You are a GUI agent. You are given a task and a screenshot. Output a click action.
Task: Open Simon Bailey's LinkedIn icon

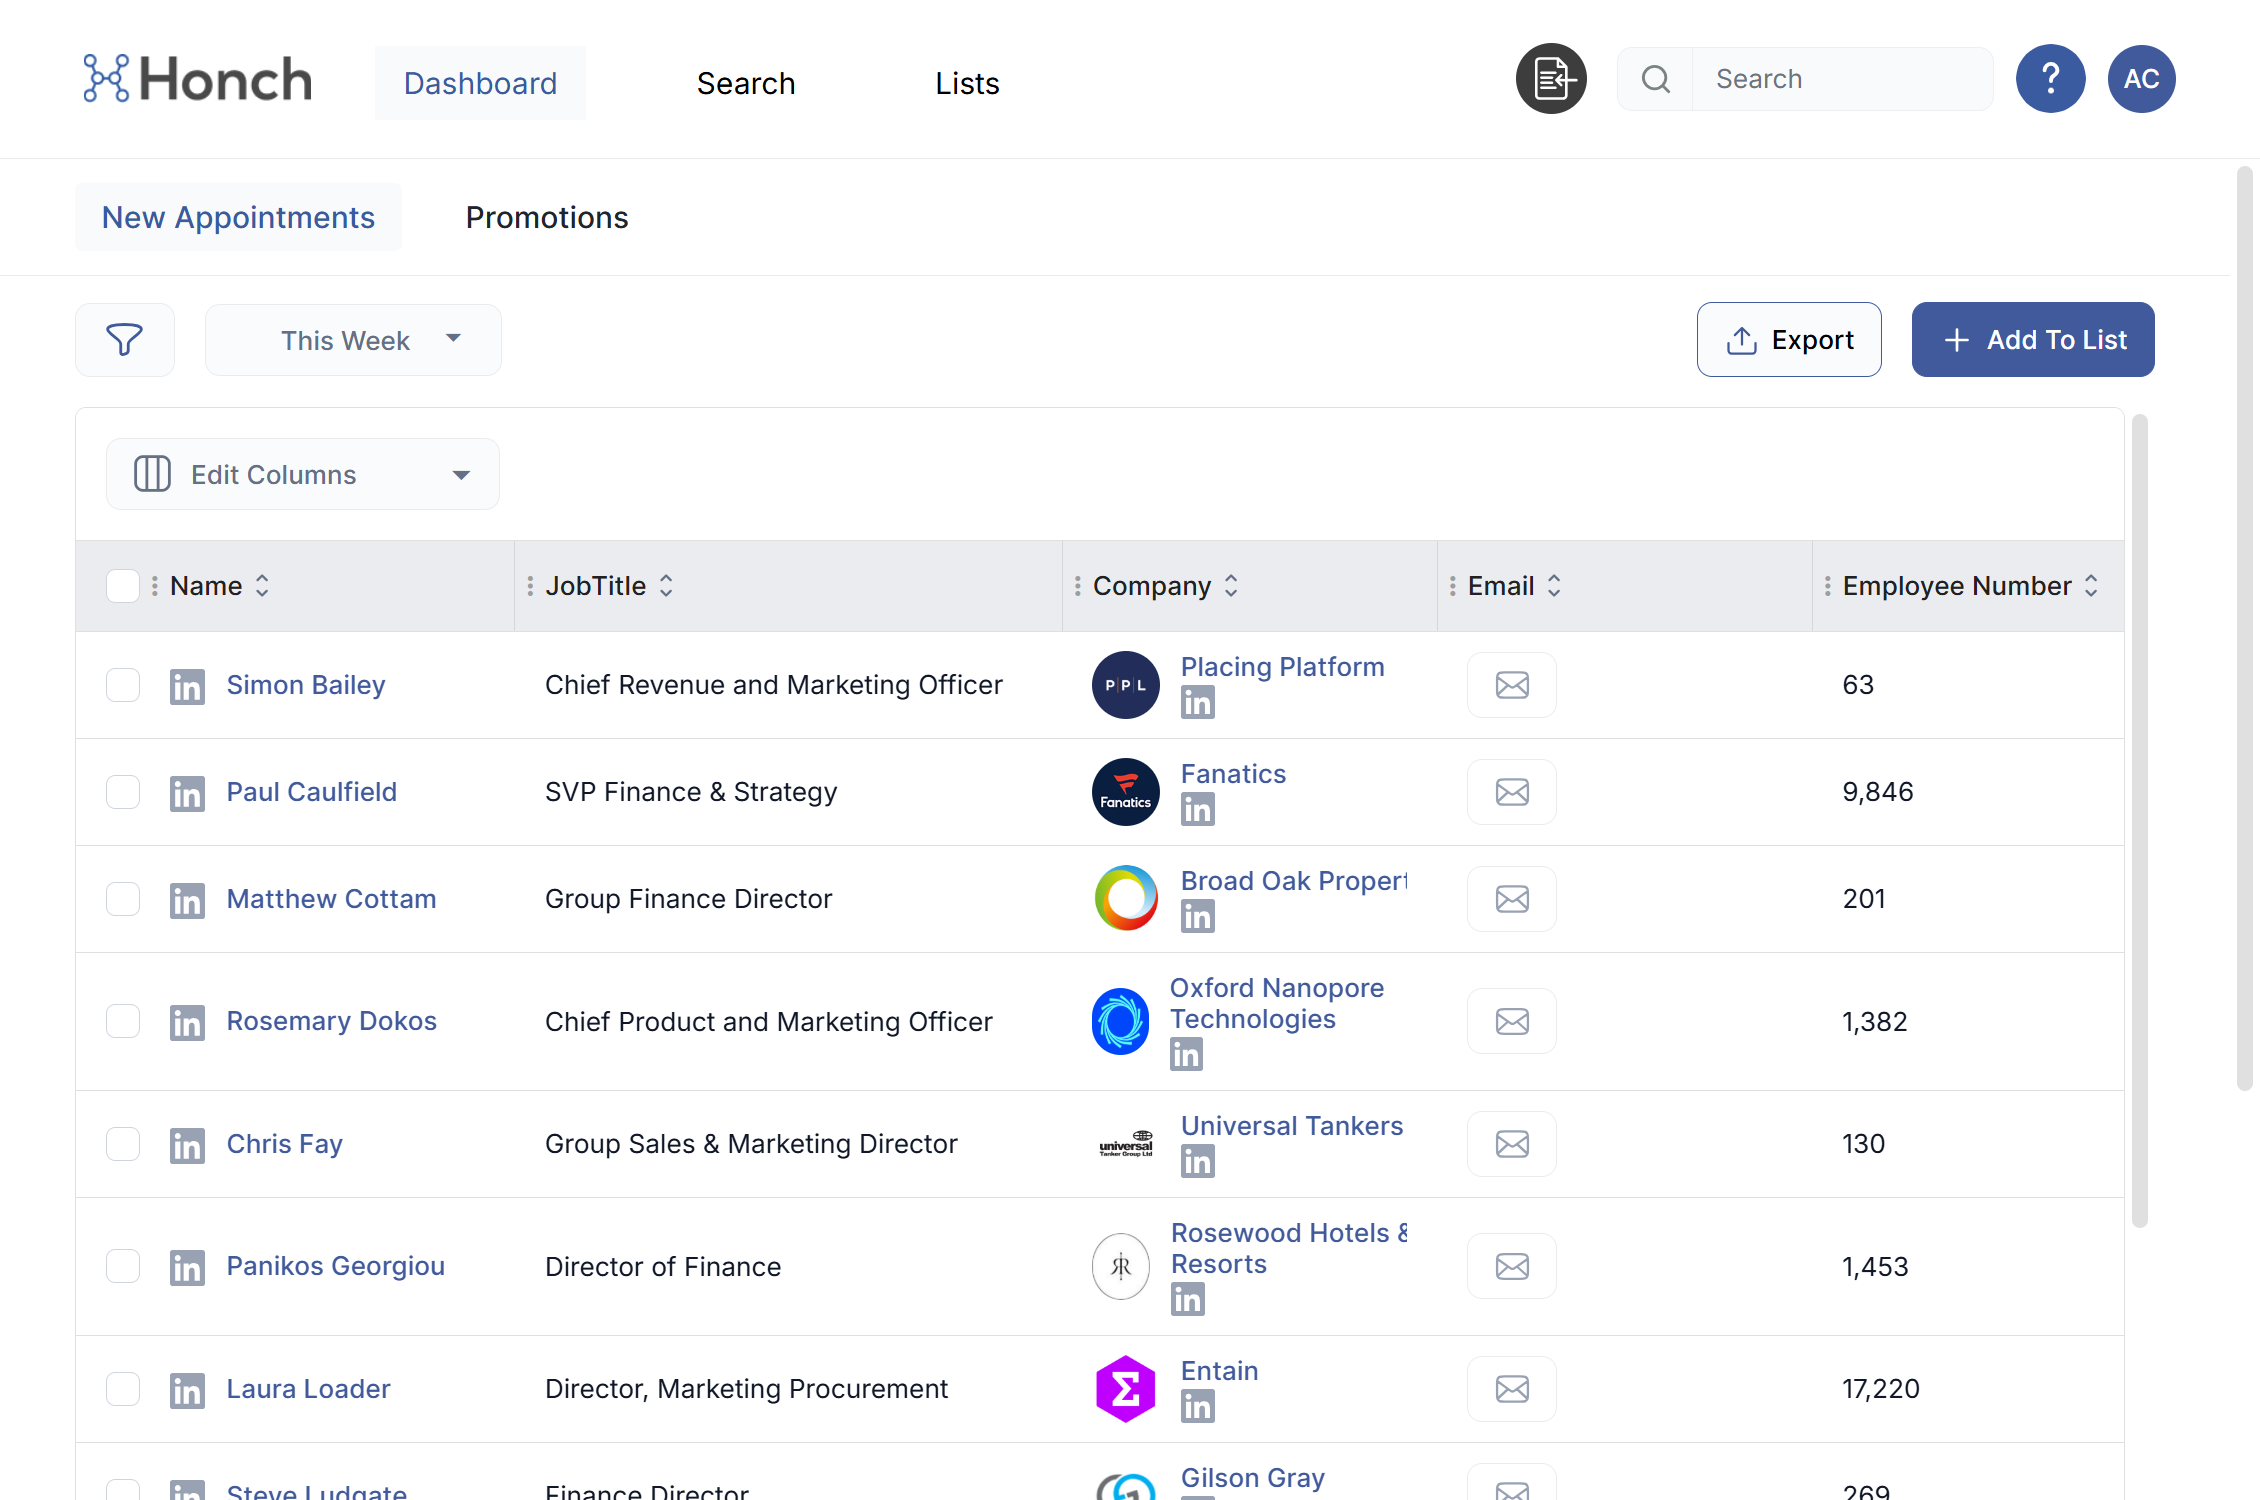click(187, 686)
